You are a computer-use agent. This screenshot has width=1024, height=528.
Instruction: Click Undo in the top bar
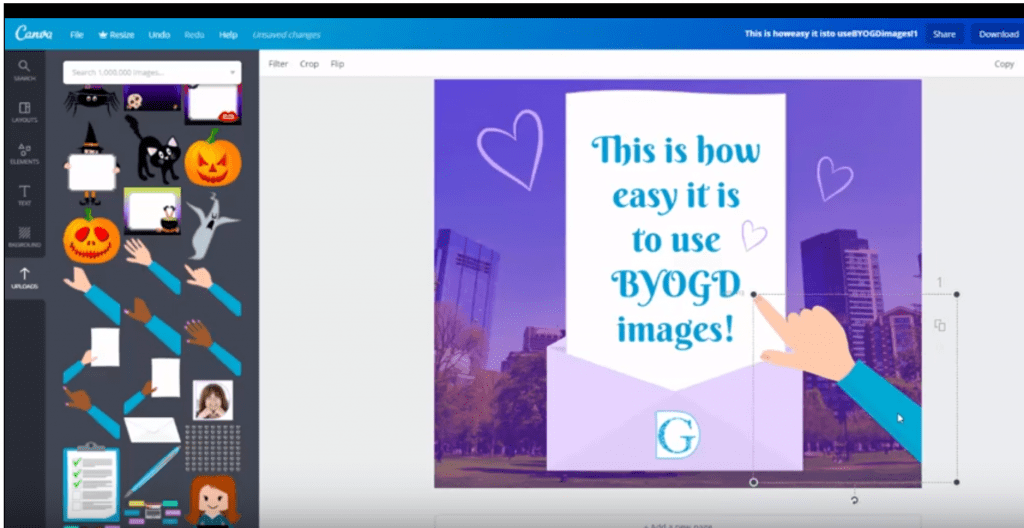pyautogui.click(x=159, y=35)
